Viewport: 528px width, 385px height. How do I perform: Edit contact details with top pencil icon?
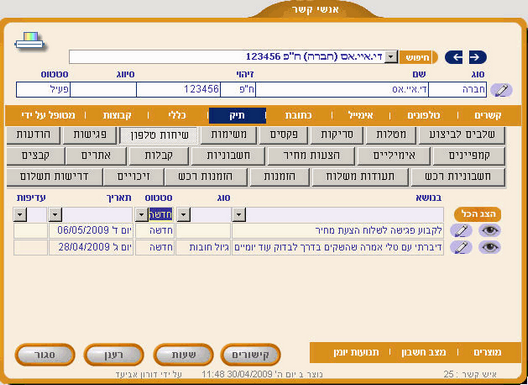click(501, 90)
